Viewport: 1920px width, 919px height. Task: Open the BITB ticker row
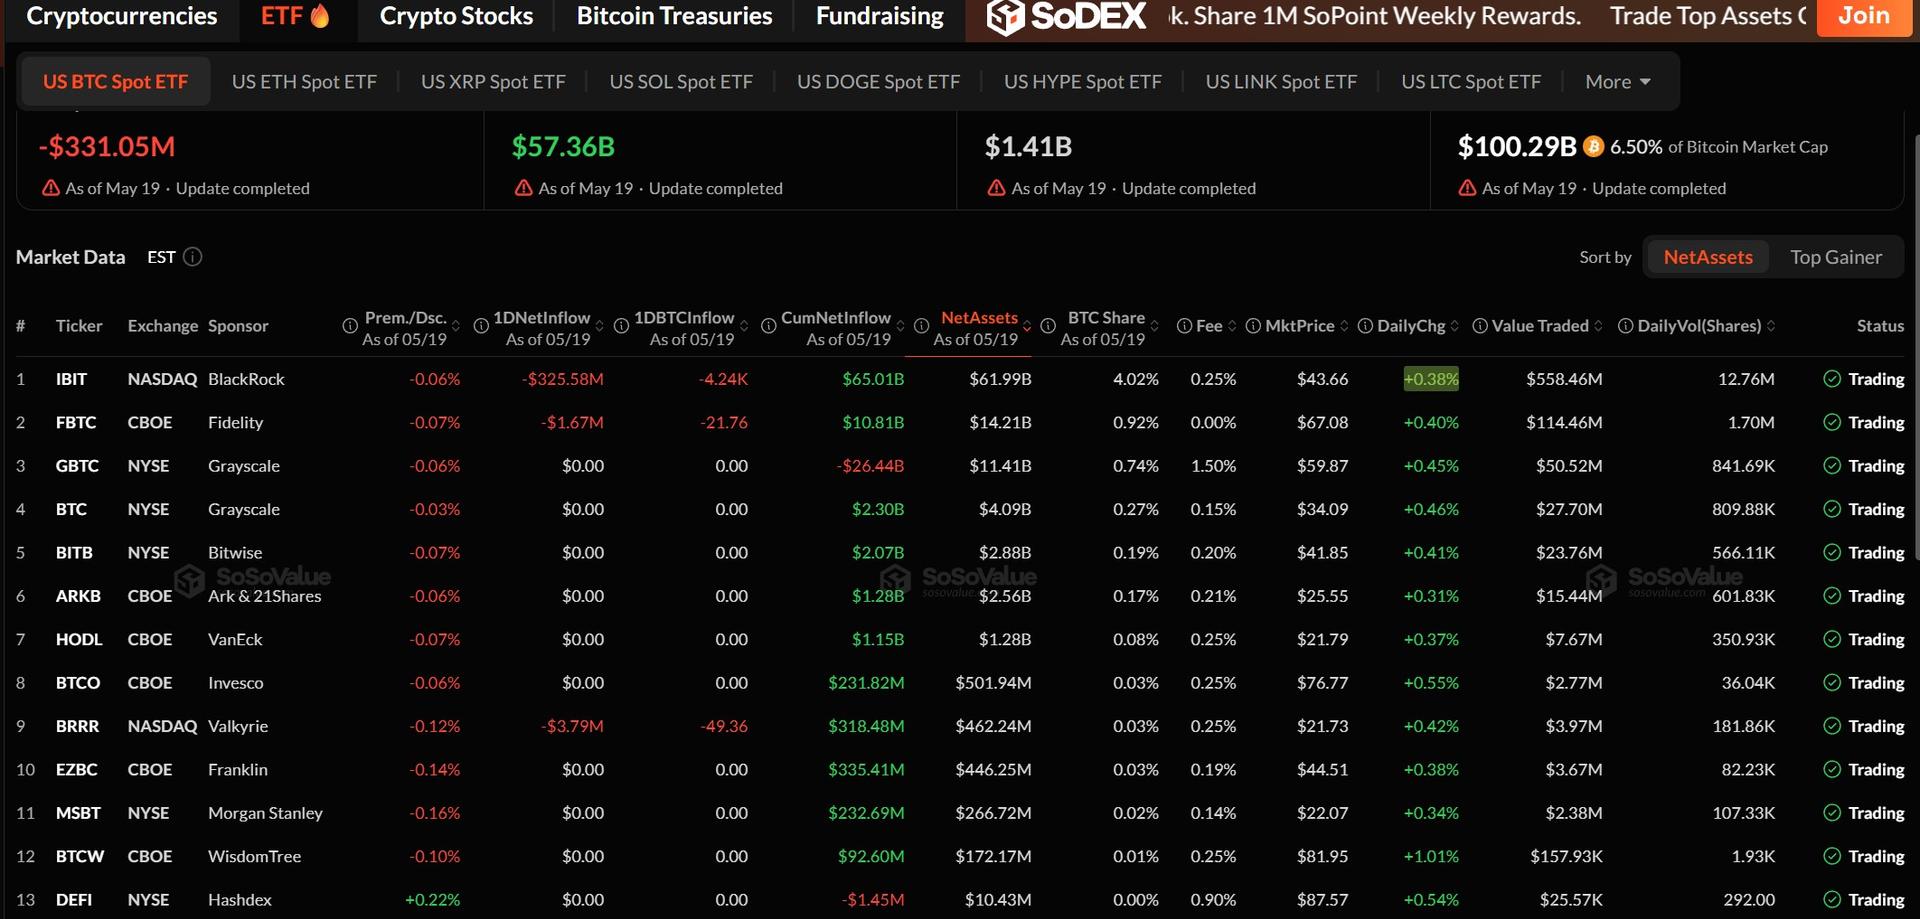point(960,552)
